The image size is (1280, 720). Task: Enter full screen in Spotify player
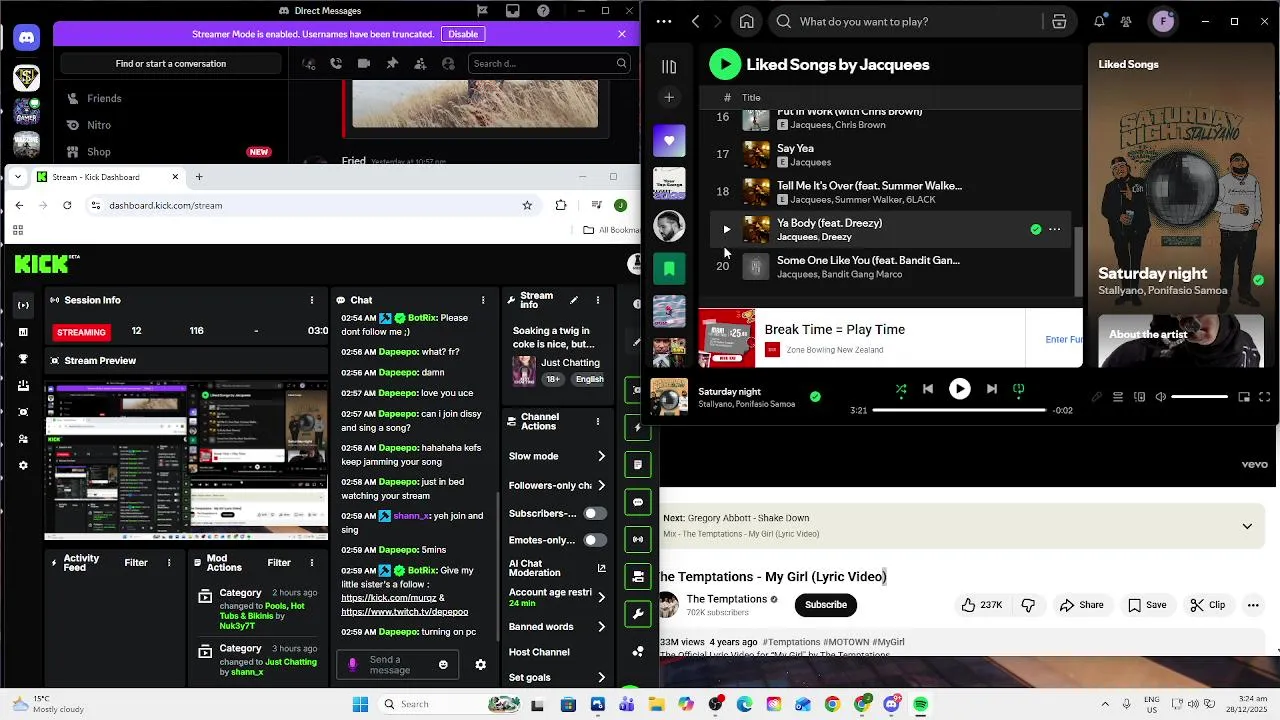(1264, 397)
